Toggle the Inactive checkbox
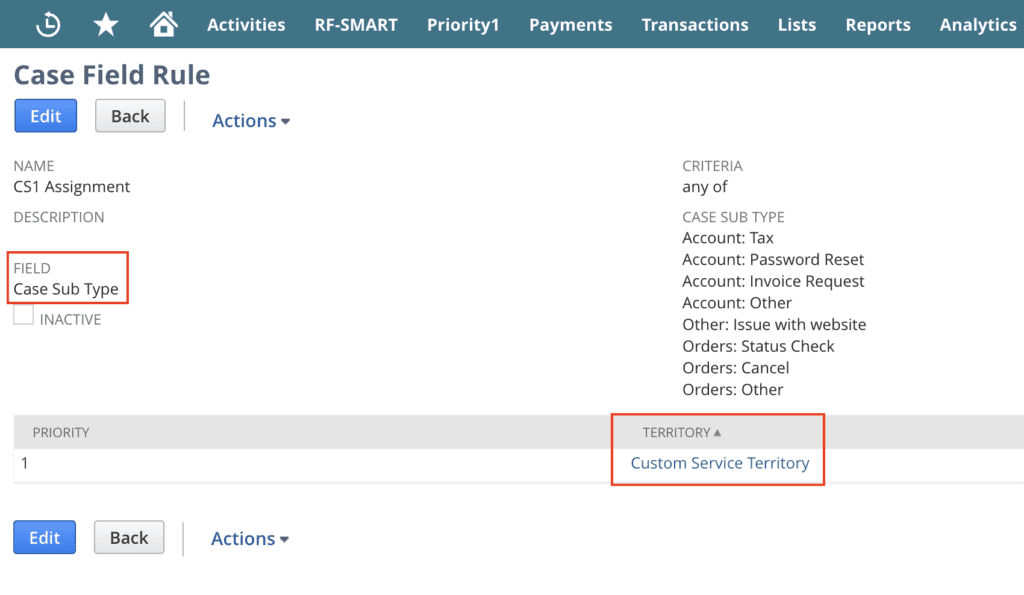The height and width of the screenshot is (595, 1024). click(x=24, y=315)
